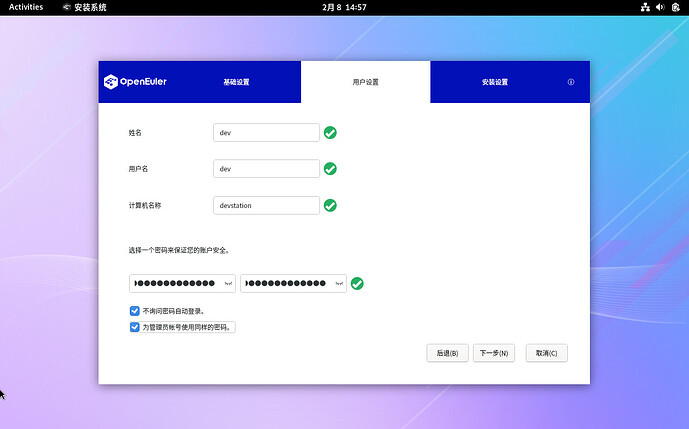This screenshot has width=689, height=429.
Task: Select the 用户设置 tab
Action: 365,82
